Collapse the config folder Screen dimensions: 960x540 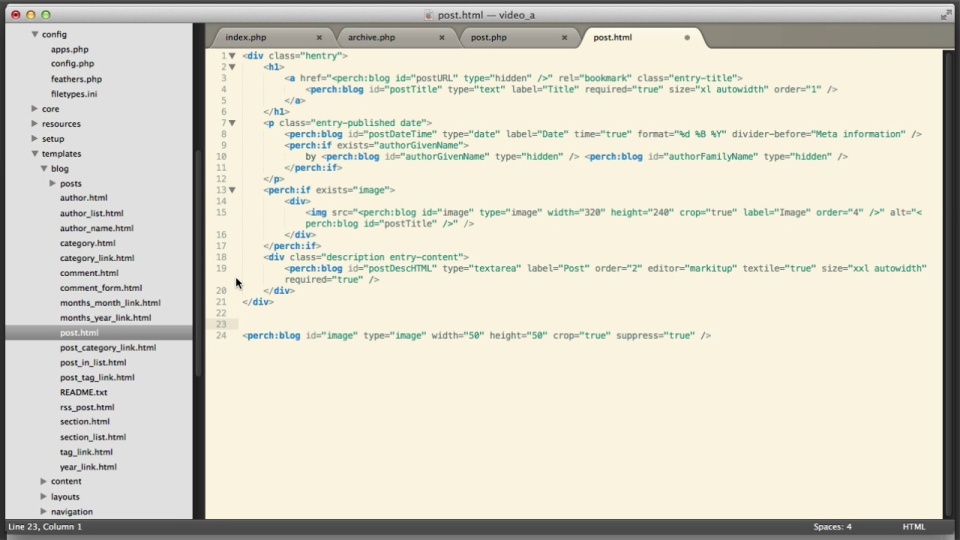(35, 34)
